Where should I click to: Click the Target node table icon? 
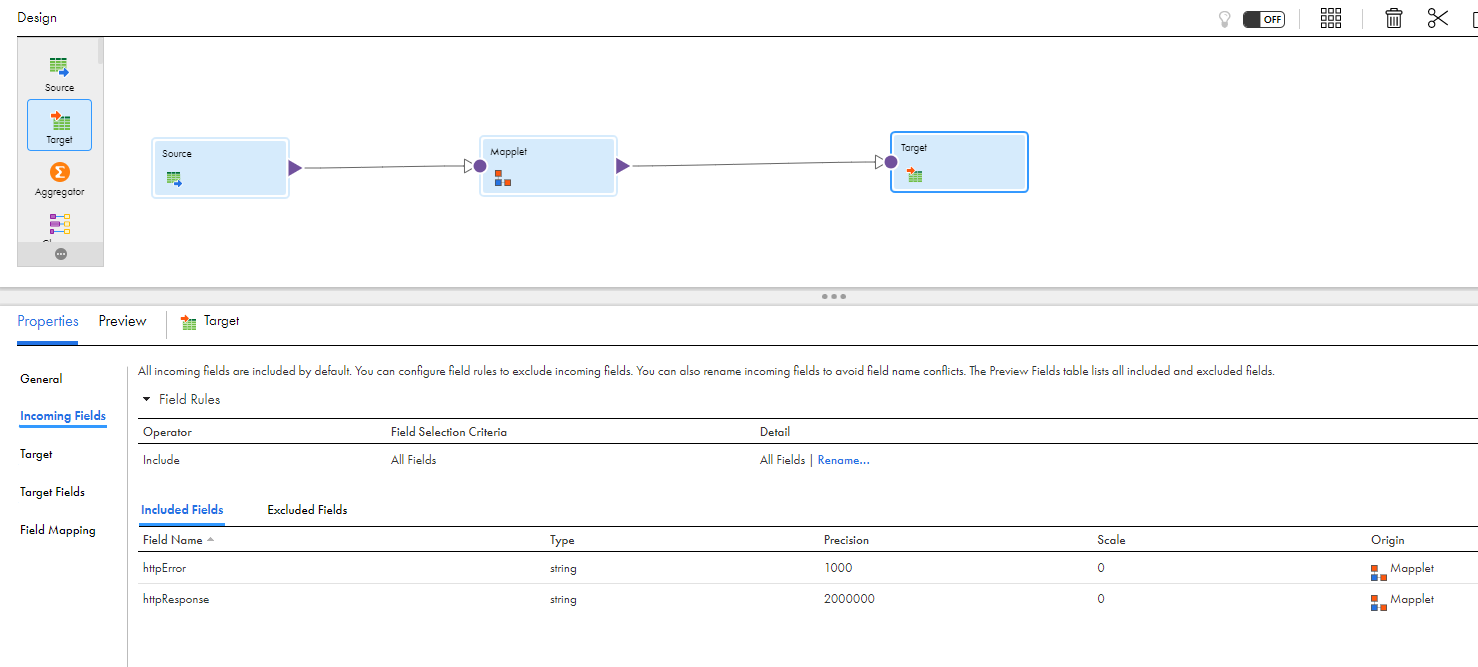[915, 175]
